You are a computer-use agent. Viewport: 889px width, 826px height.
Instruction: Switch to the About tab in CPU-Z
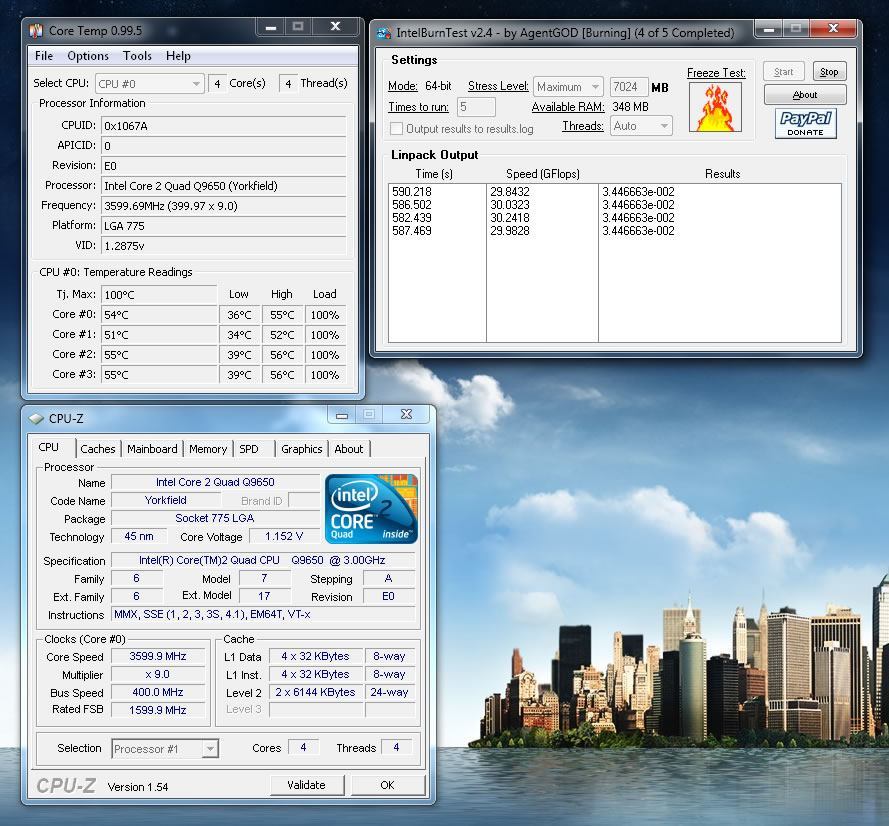point(349,449)
